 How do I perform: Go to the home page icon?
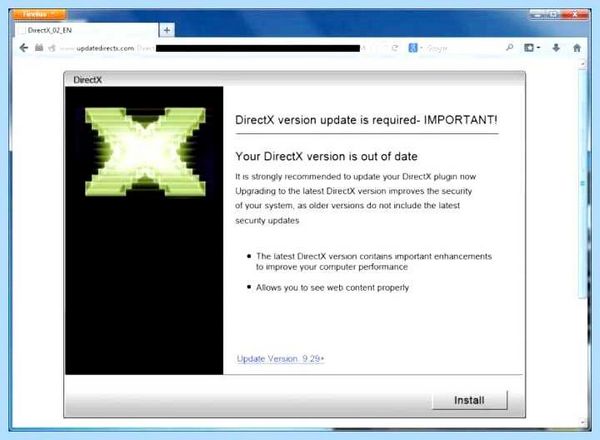[577, 48]
